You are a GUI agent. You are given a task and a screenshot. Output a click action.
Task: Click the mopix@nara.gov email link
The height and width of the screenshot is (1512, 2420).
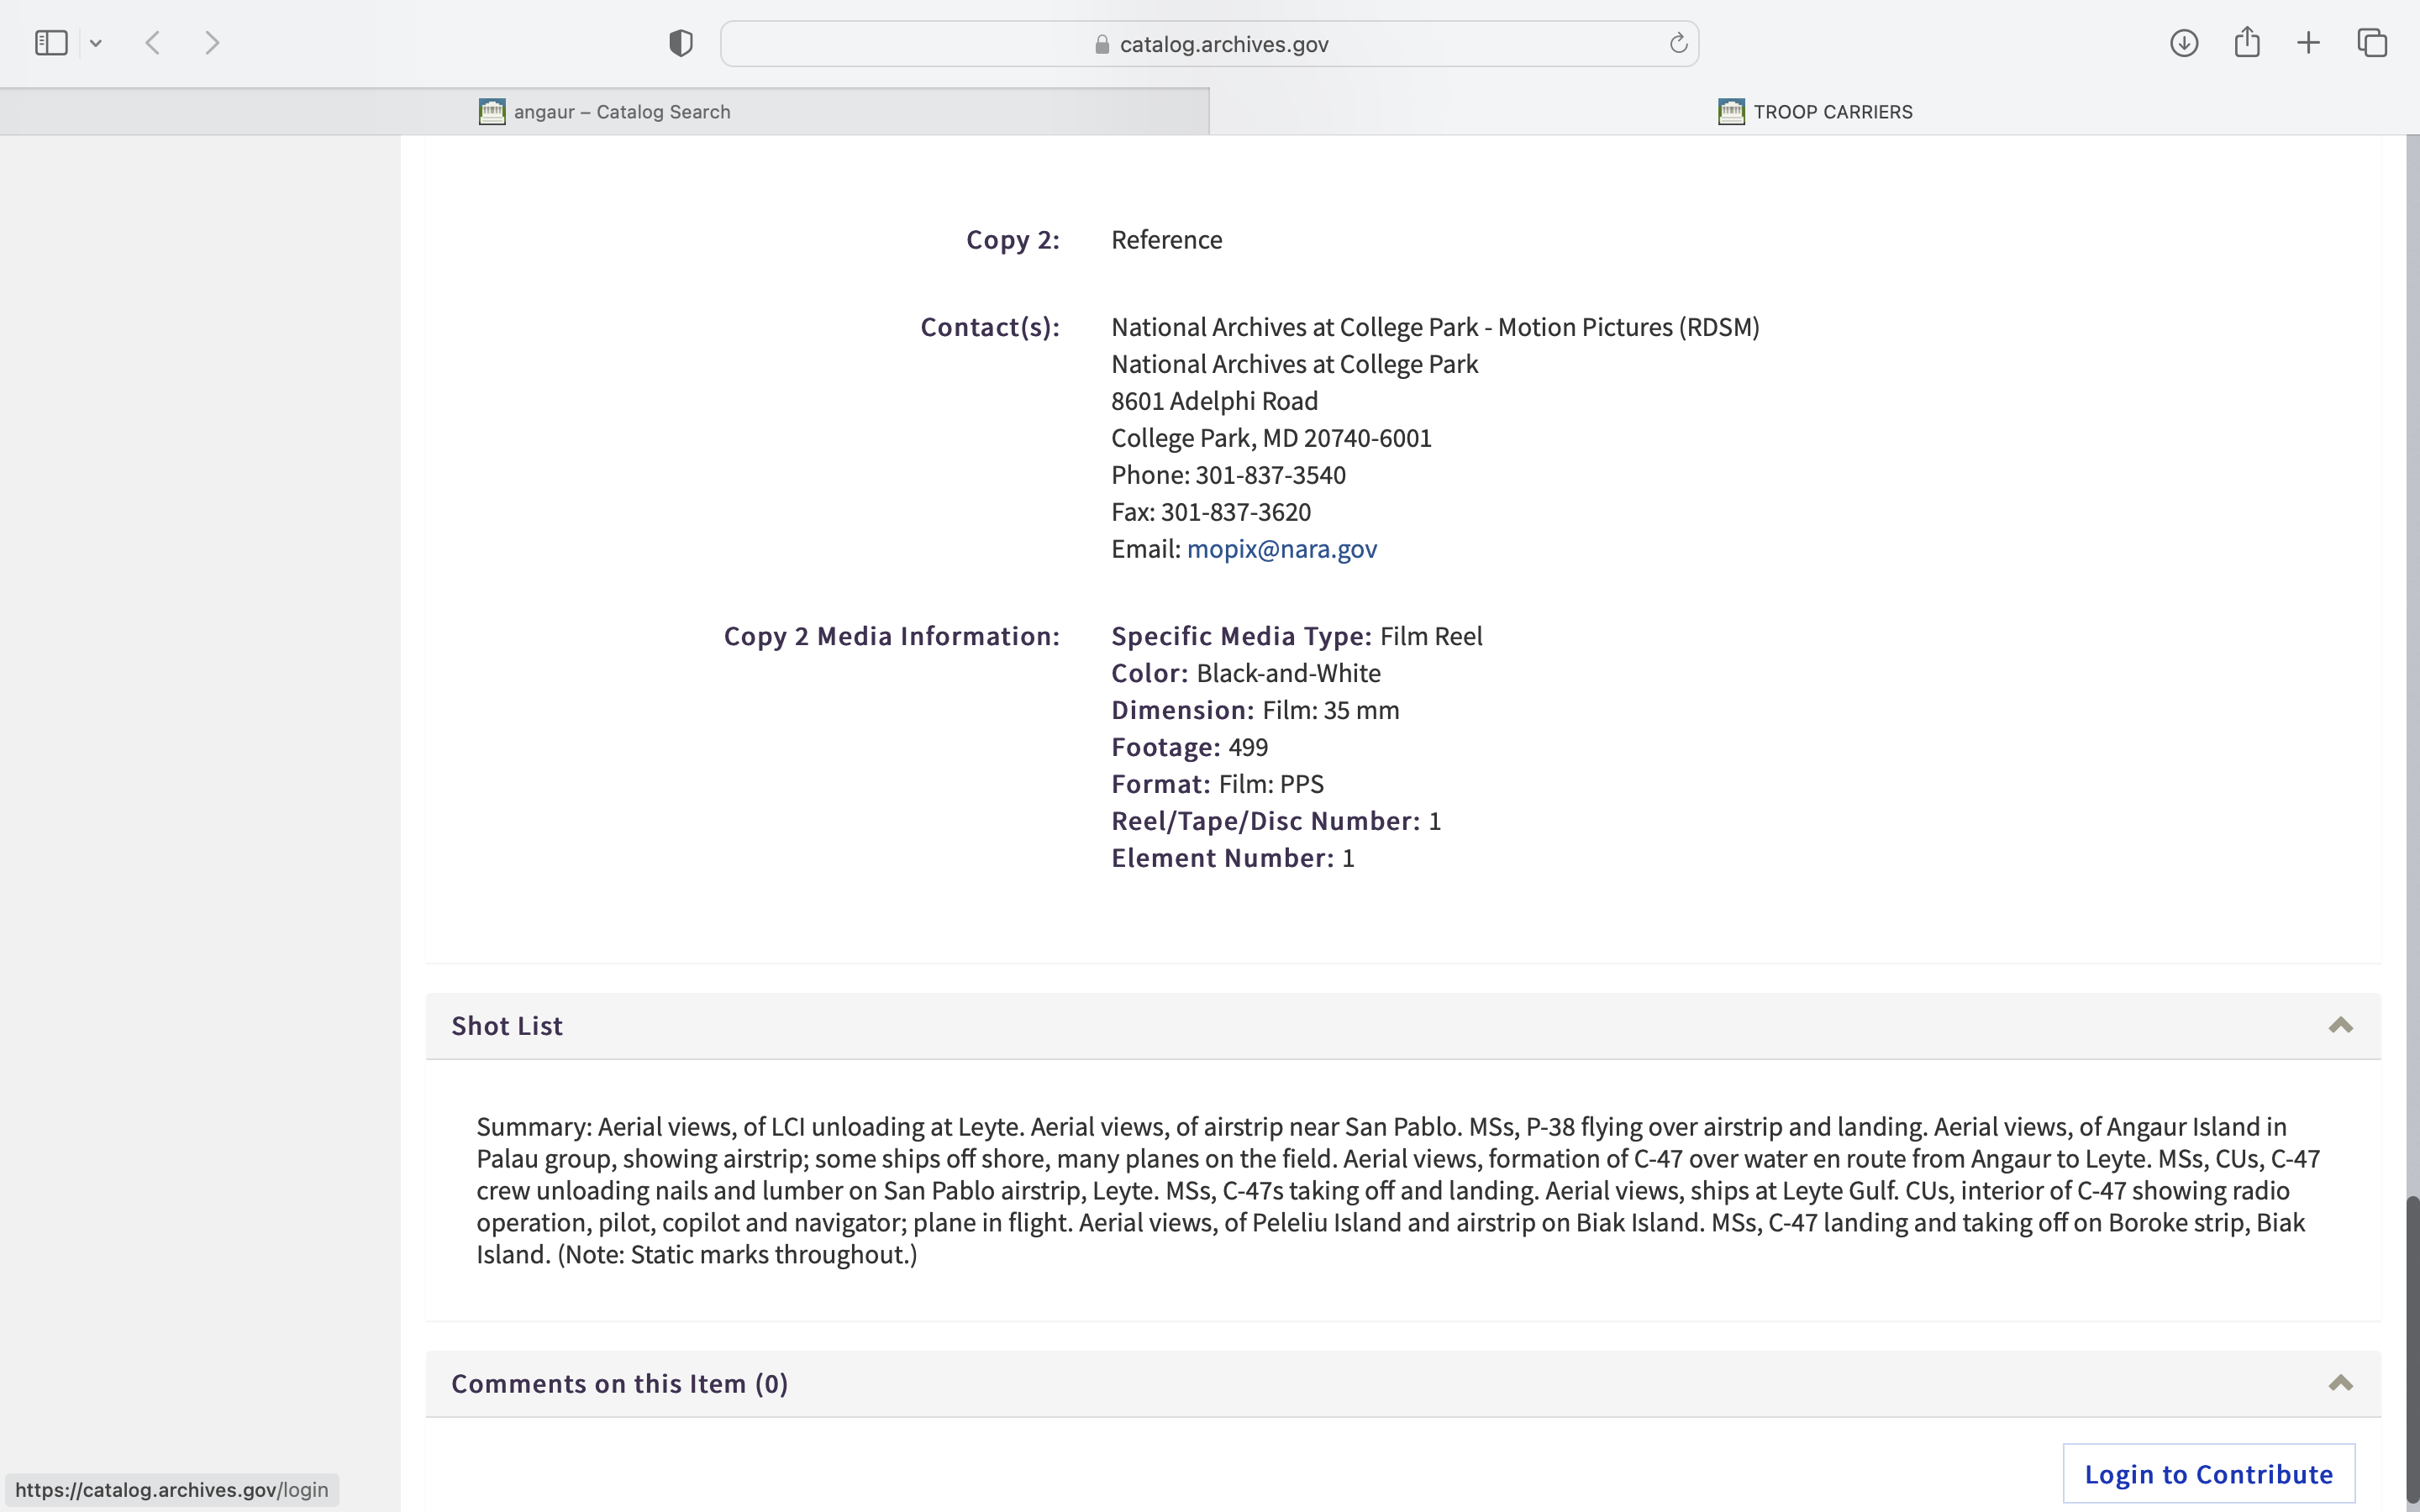1281,549
